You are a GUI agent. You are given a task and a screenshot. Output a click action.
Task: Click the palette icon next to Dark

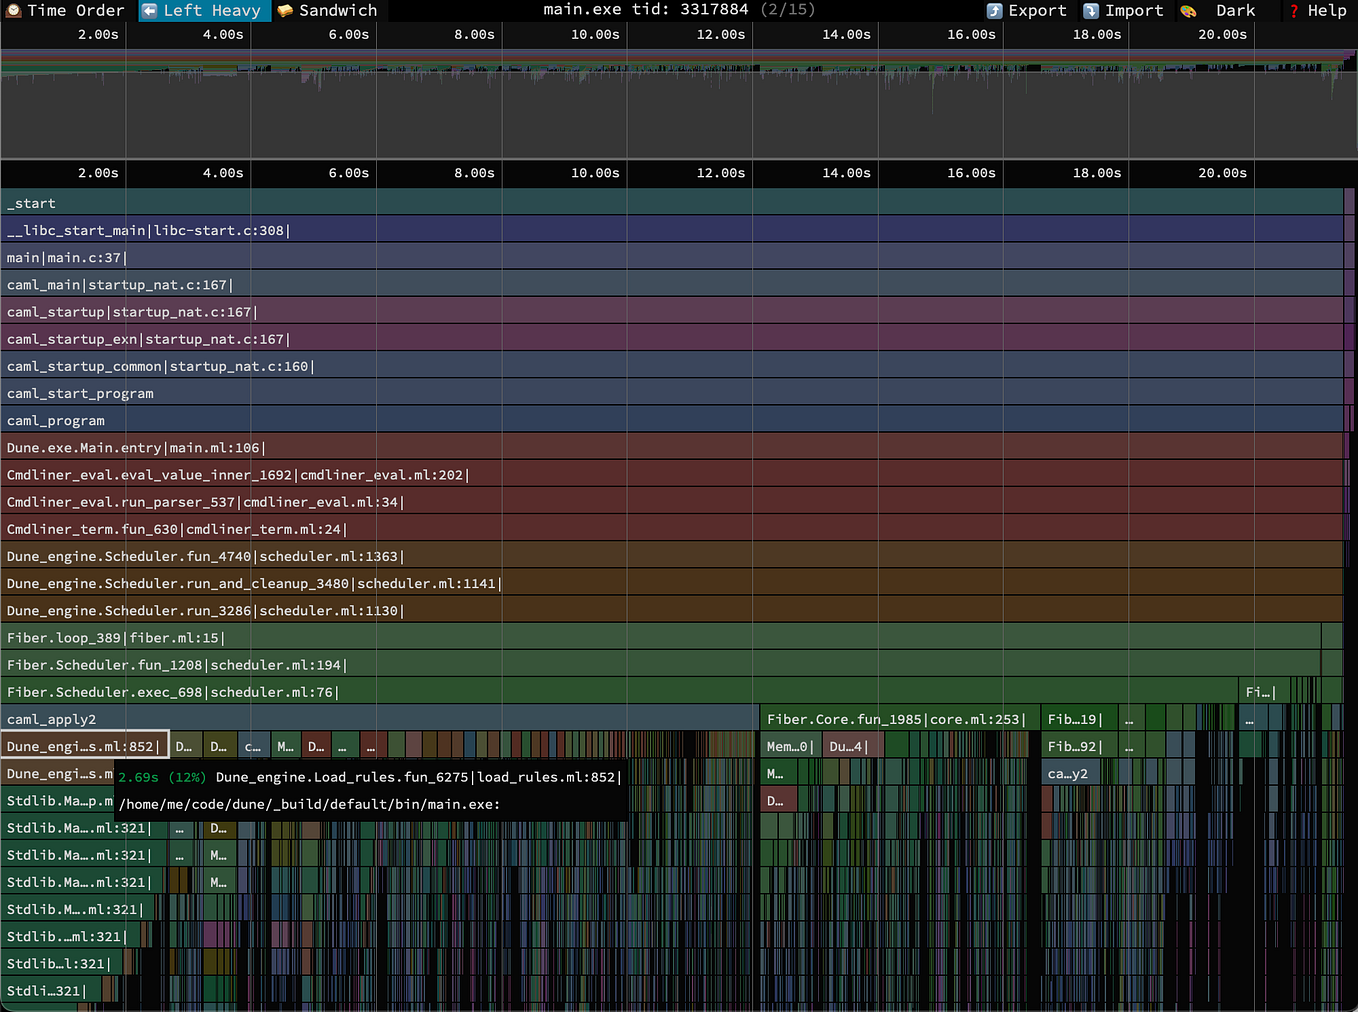1187,11
